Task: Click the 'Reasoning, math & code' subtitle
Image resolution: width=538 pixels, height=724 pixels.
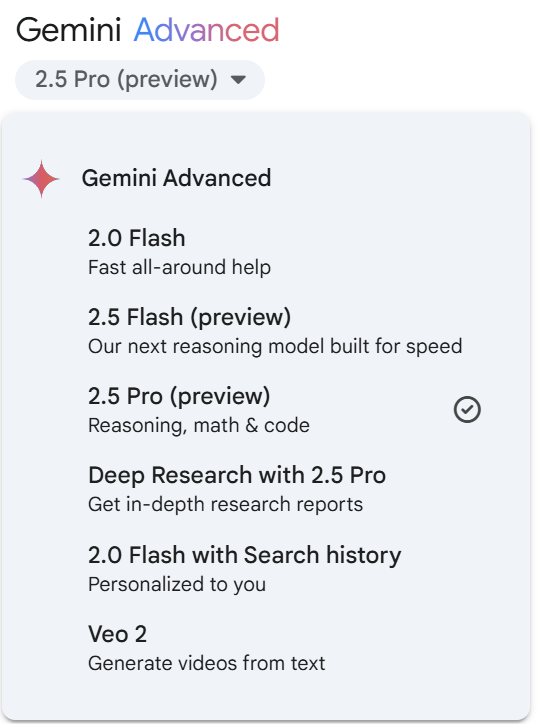Action: coord(199,426)
